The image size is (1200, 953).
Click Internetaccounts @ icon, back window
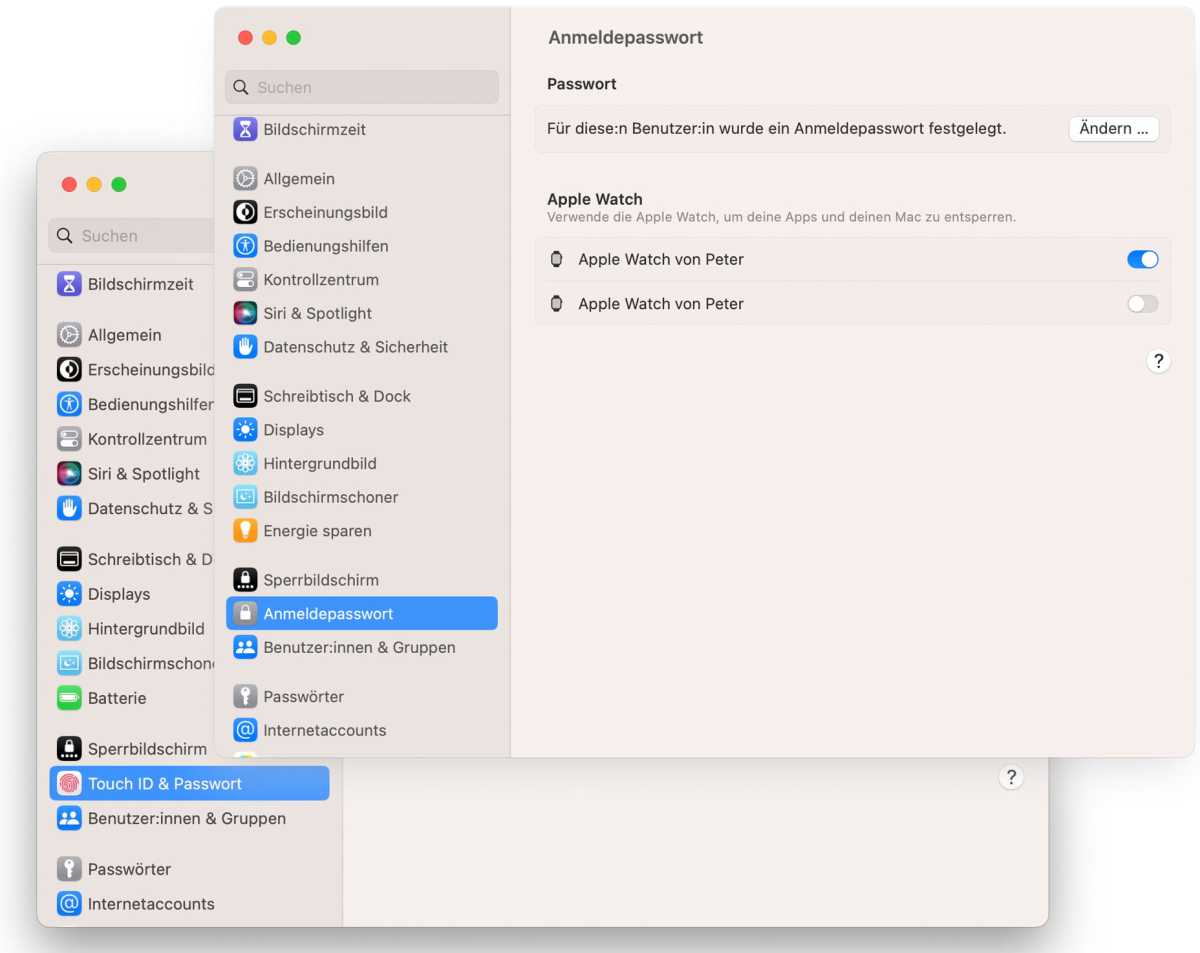[x=69, y=904]
